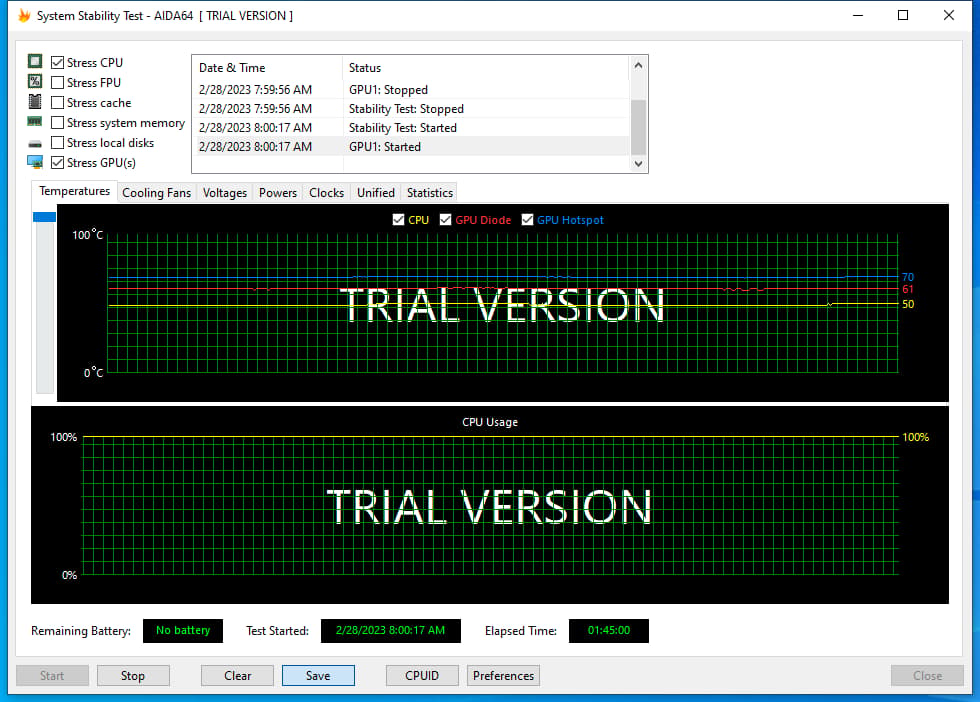Click the Save button

(318, 676)
